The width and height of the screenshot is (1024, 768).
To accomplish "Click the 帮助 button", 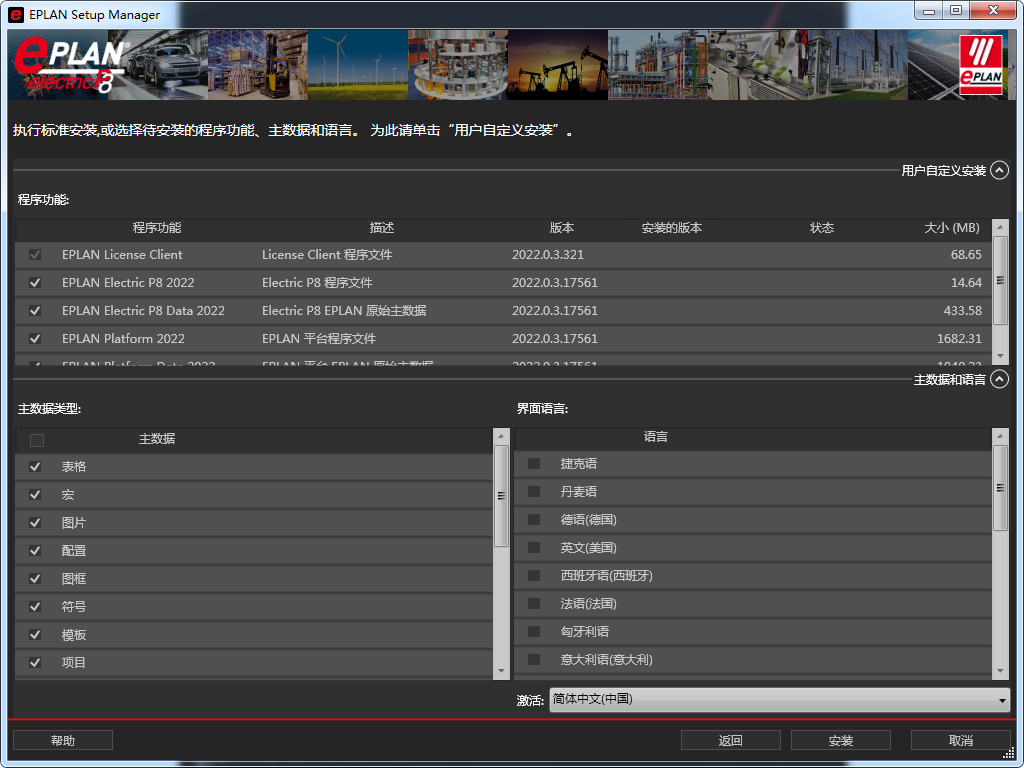I will [x=62, y=740].
